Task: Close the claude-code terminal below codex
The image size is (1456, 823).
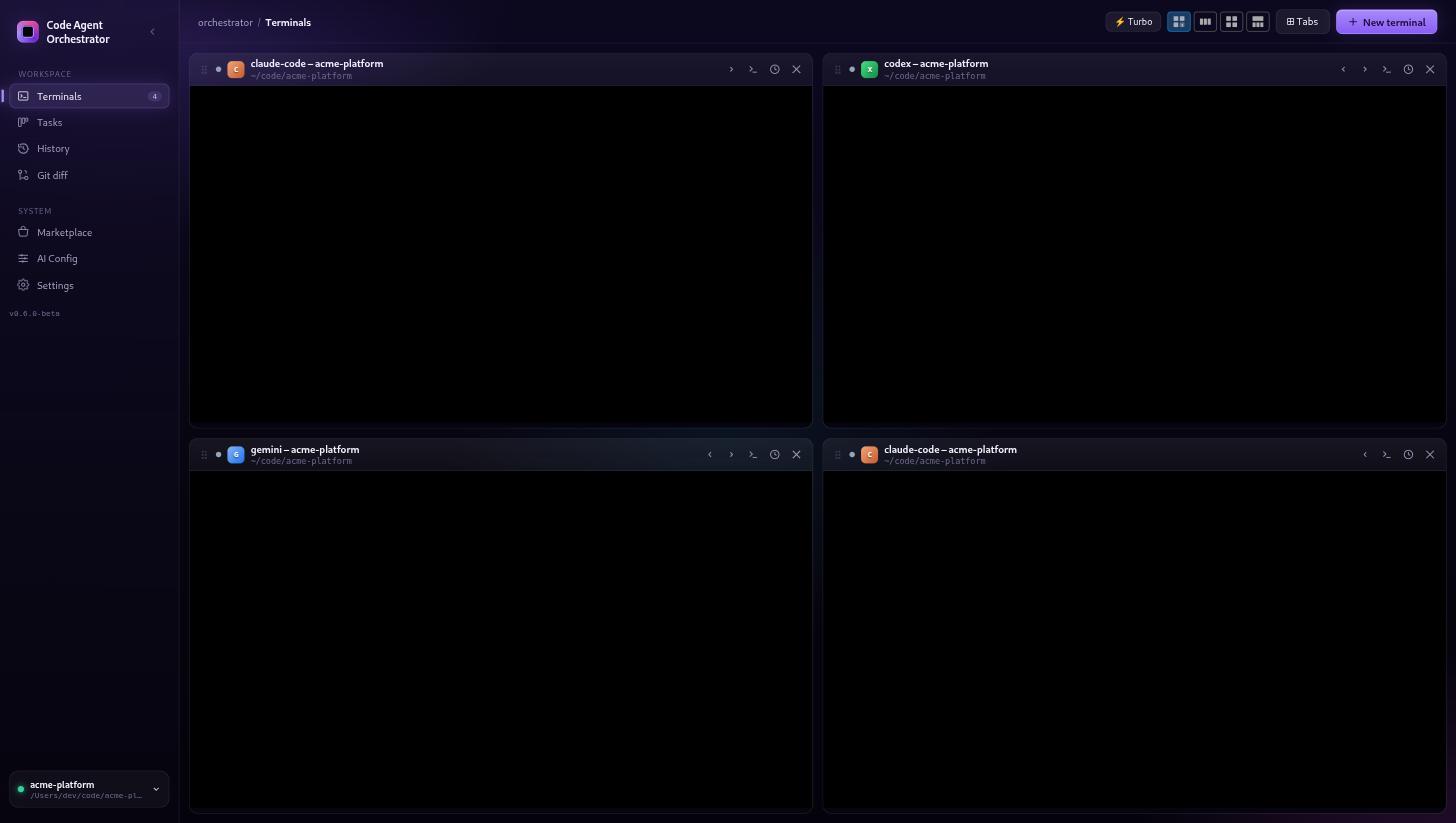Action: (x=1430, y=454)
